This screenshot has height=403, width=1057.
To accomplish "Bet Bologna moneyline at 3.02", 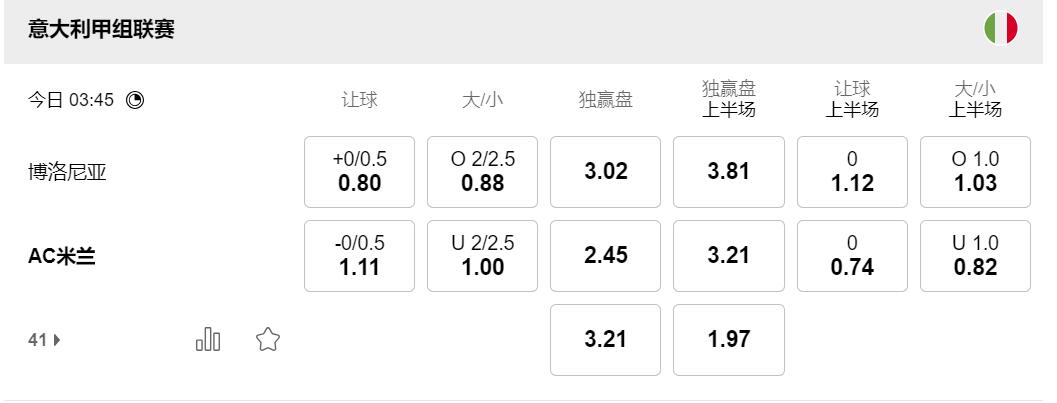I will pyautogui.click(x=605, y=172).
